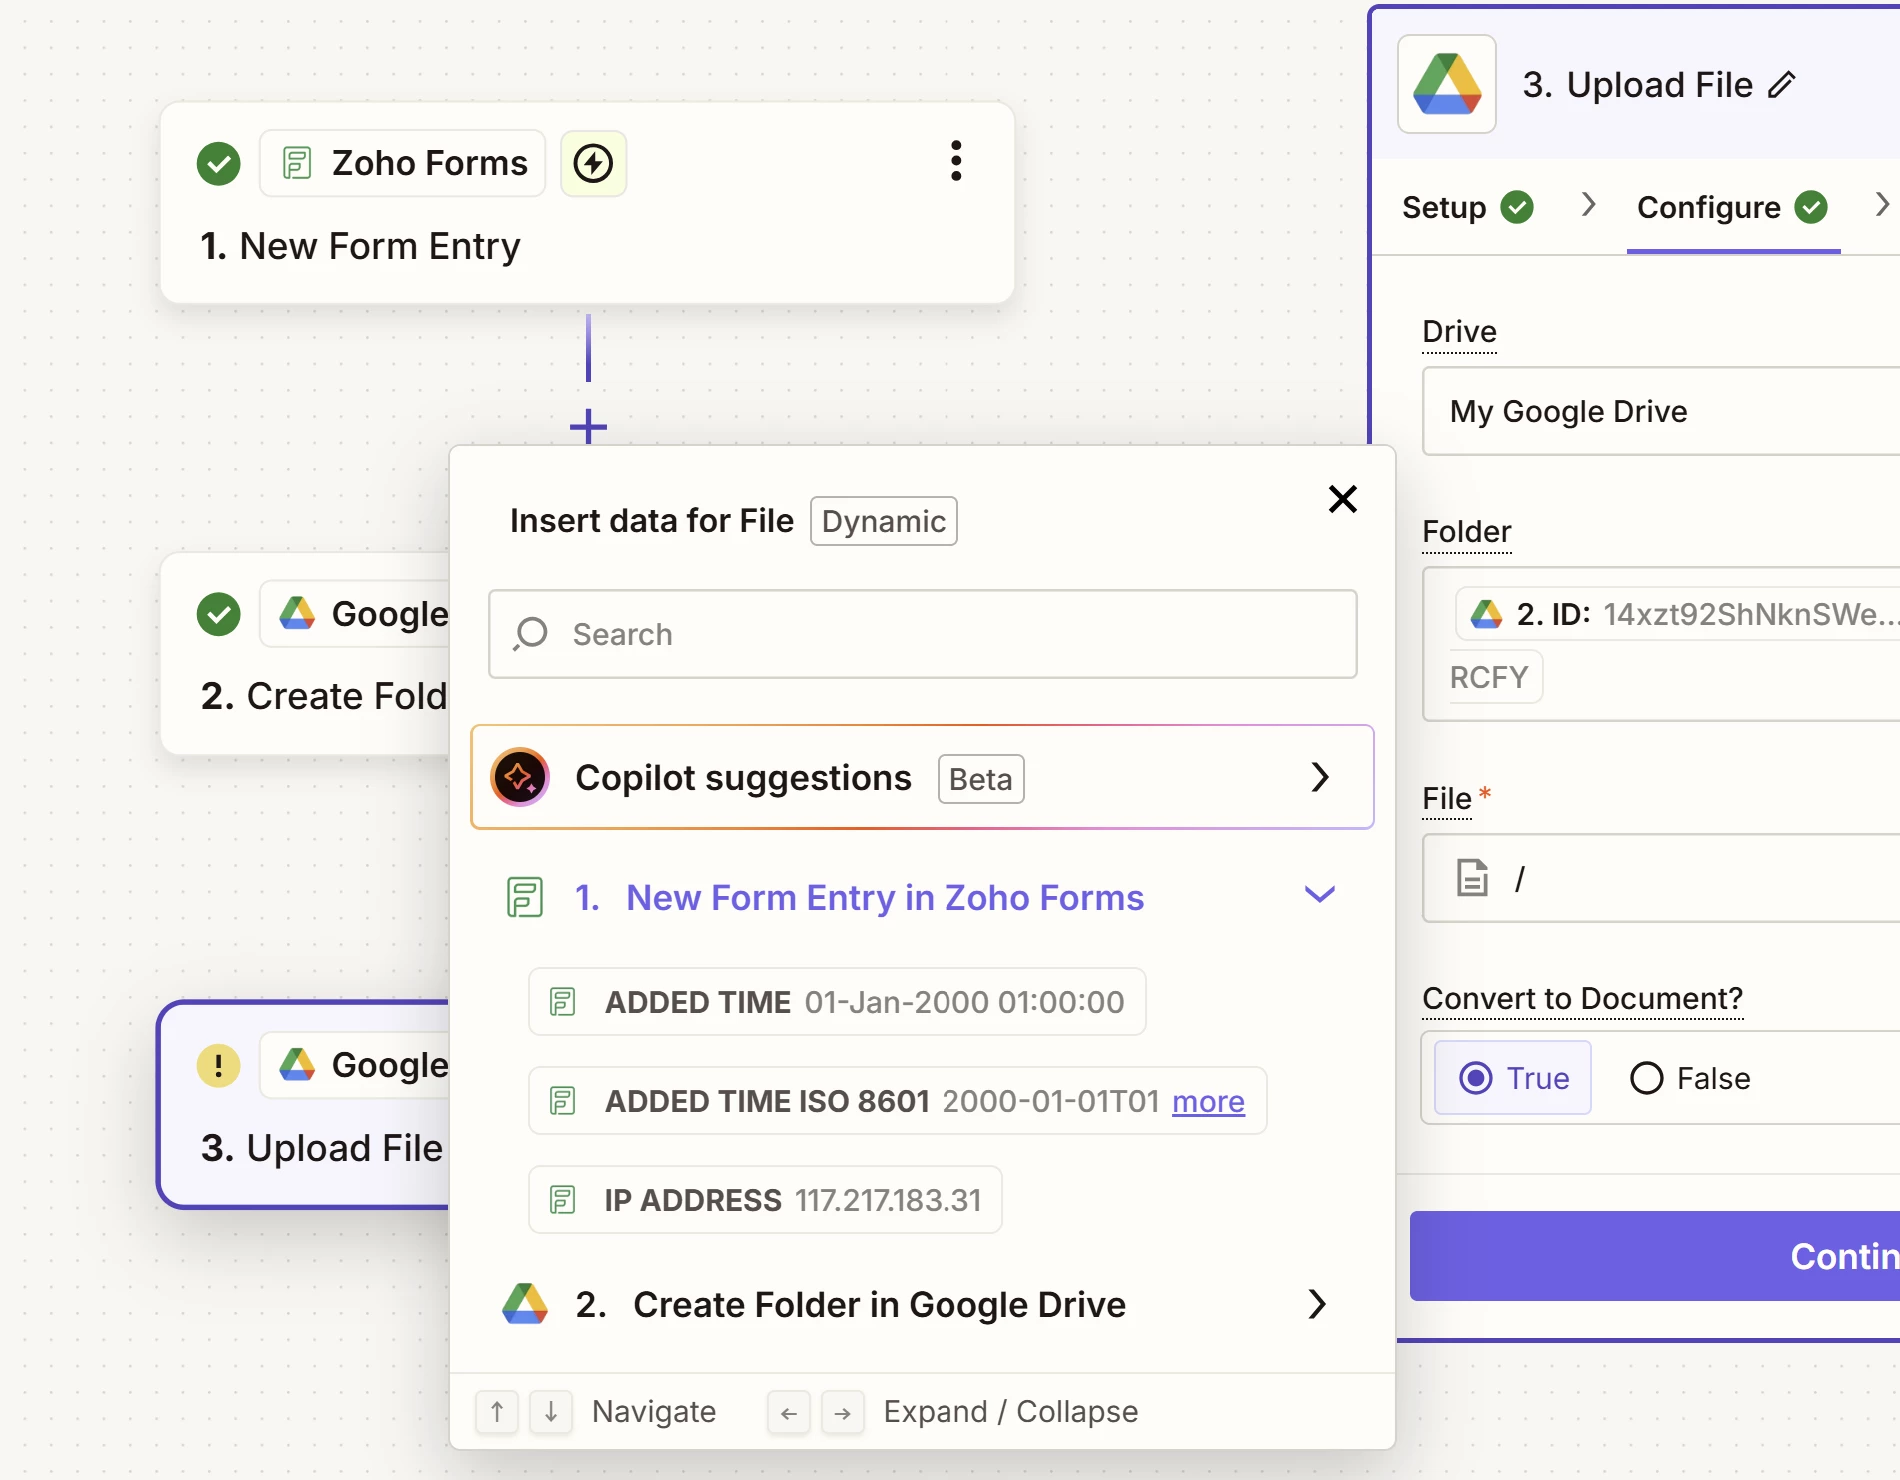This screenshot has height=1480, width=1900.
Task: Click the green checkmark on Zoho Forms step
Action: point(219,164)
